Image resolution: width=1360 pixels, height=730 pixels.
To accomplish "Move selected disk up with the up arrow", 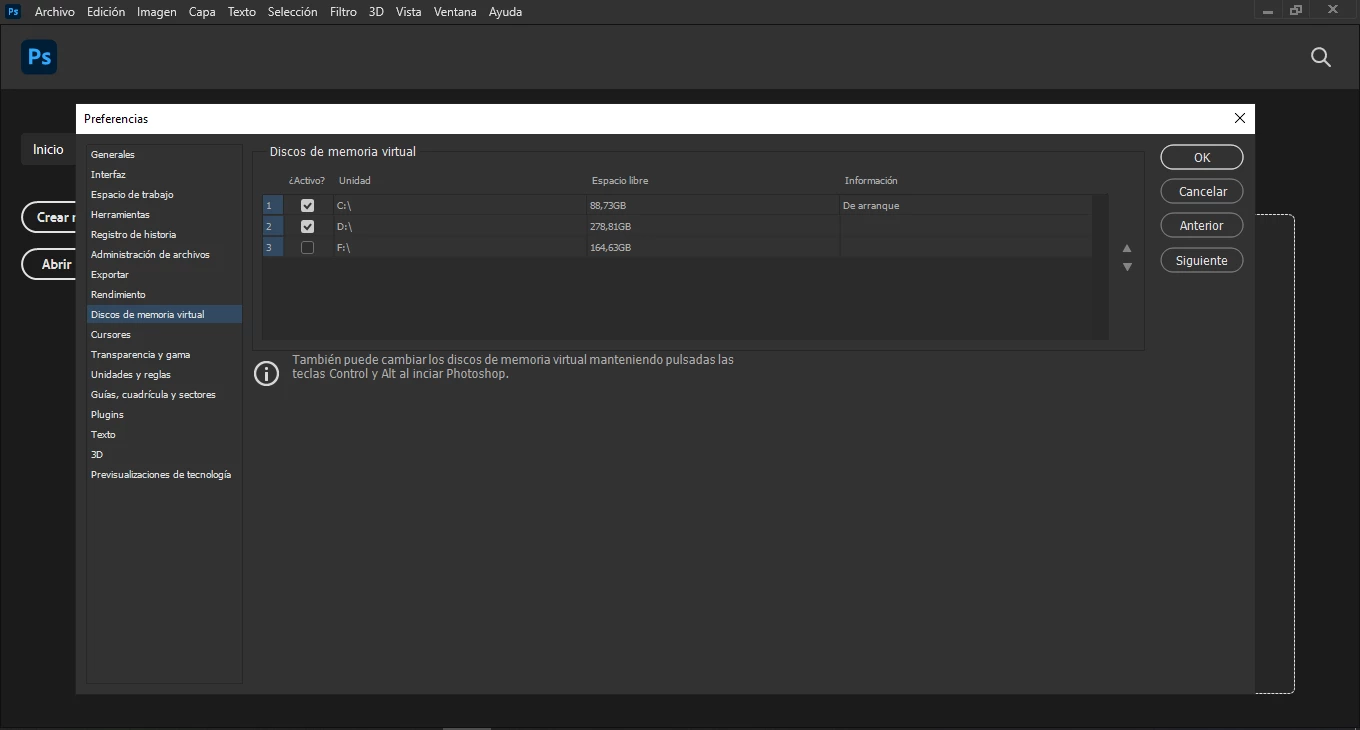I will click(x=1127, y=249).
